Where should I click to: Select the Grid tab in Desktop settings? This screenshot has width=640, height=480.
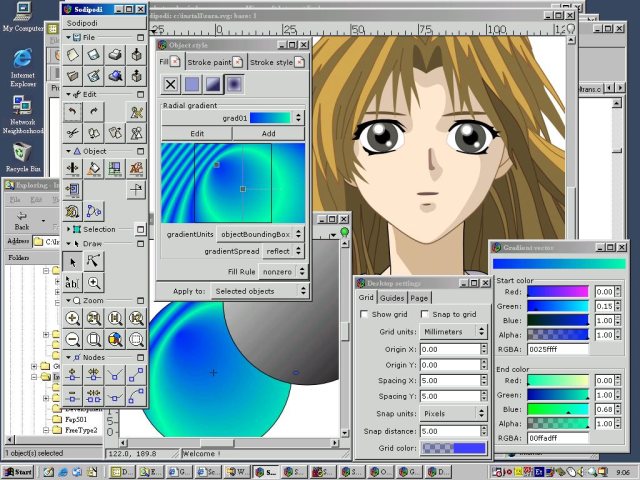coord(366,297)
